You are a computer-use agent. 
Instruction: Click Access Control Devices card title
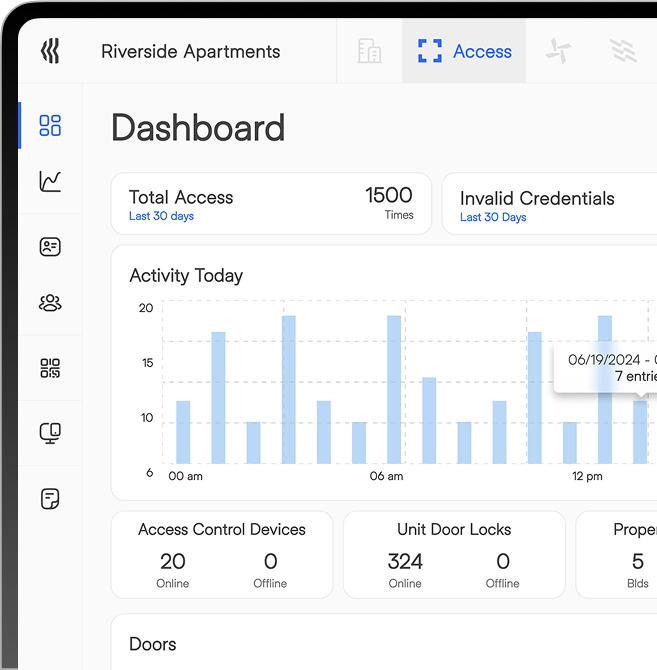222,529
